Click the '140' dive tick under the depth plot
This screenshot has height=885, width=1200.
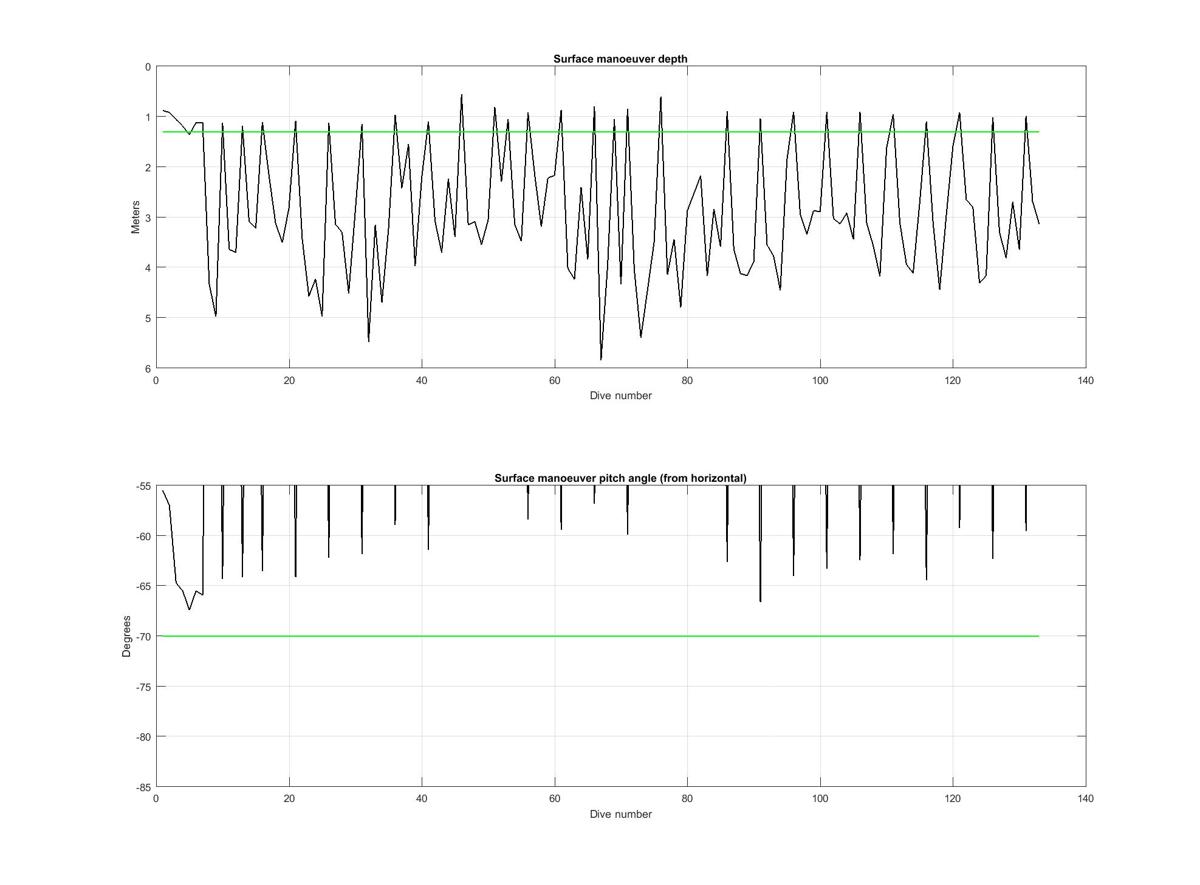(1086, 380)
